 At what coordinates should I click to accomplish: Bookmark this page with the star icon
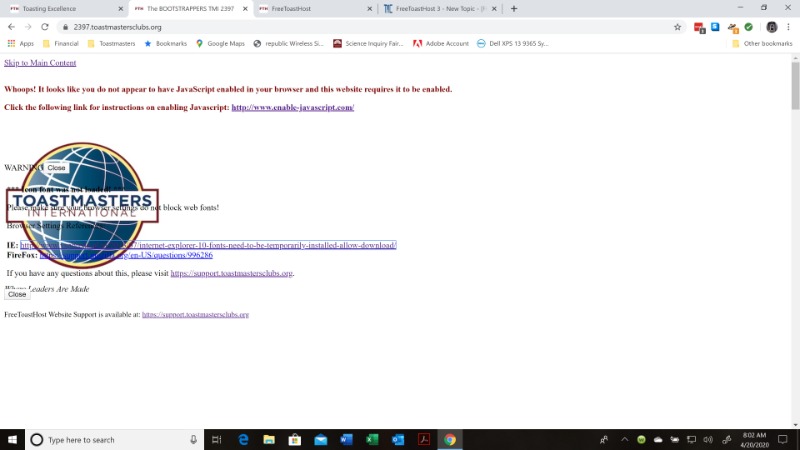[679, 27]
